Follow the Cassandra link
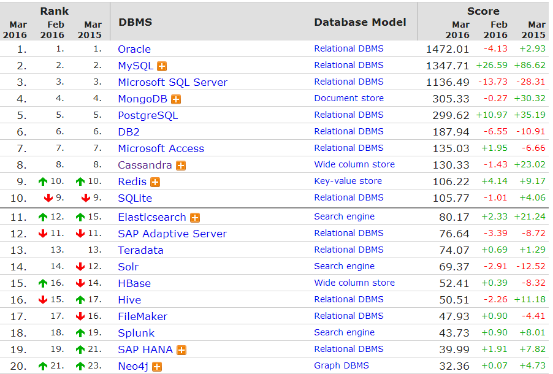553x374 pixels. click(x=145, y=165)
